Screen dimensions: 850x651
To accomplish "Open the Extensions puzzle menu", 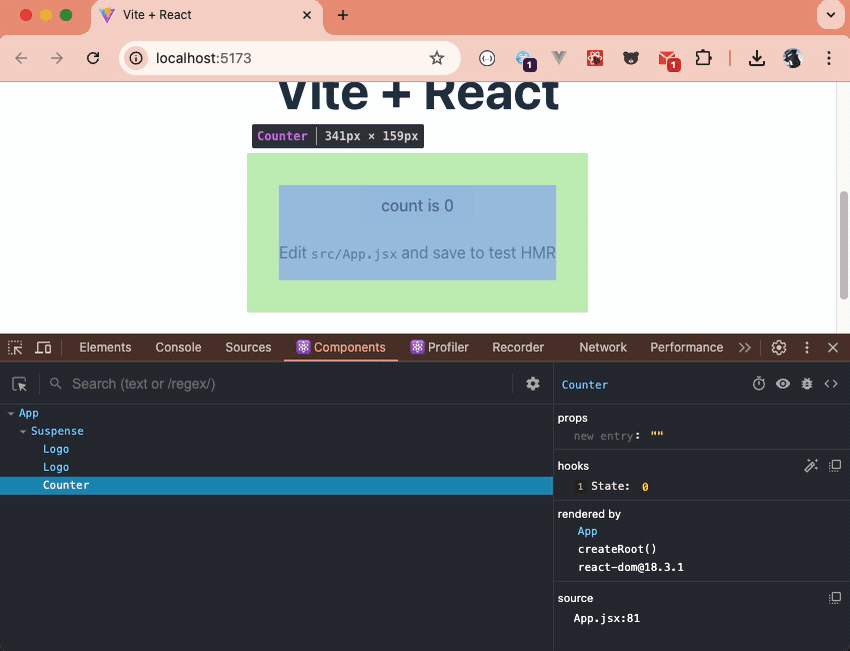I will (704, 58).
